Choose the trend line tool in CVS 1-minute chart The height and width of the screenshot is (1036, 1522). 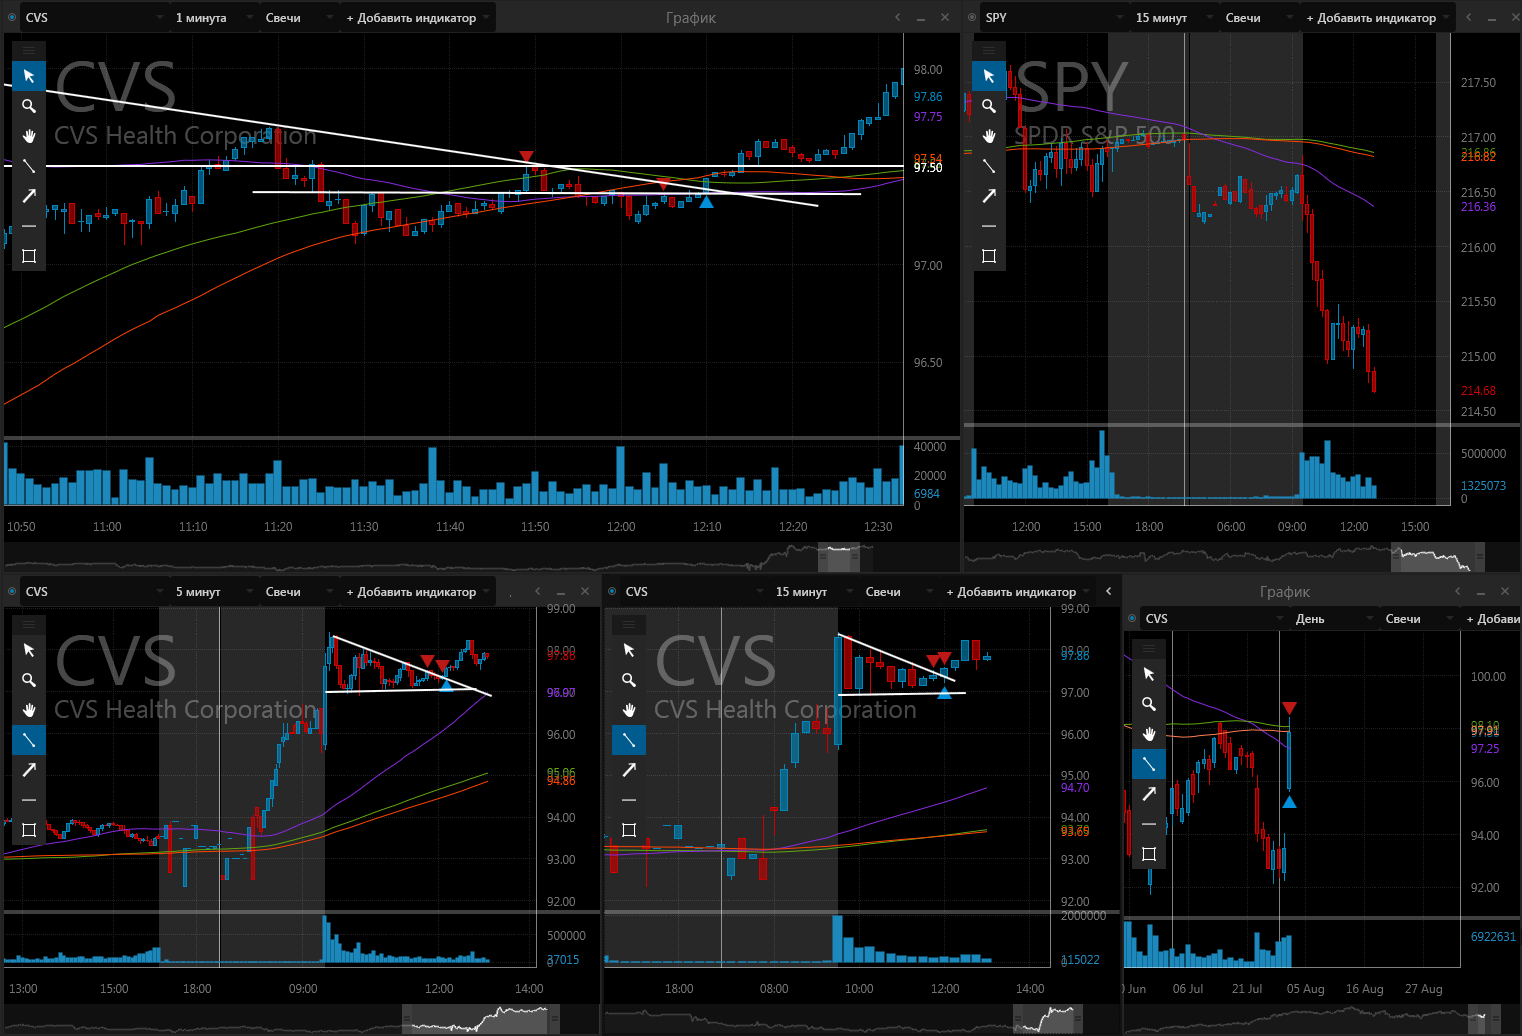[29, 166]
